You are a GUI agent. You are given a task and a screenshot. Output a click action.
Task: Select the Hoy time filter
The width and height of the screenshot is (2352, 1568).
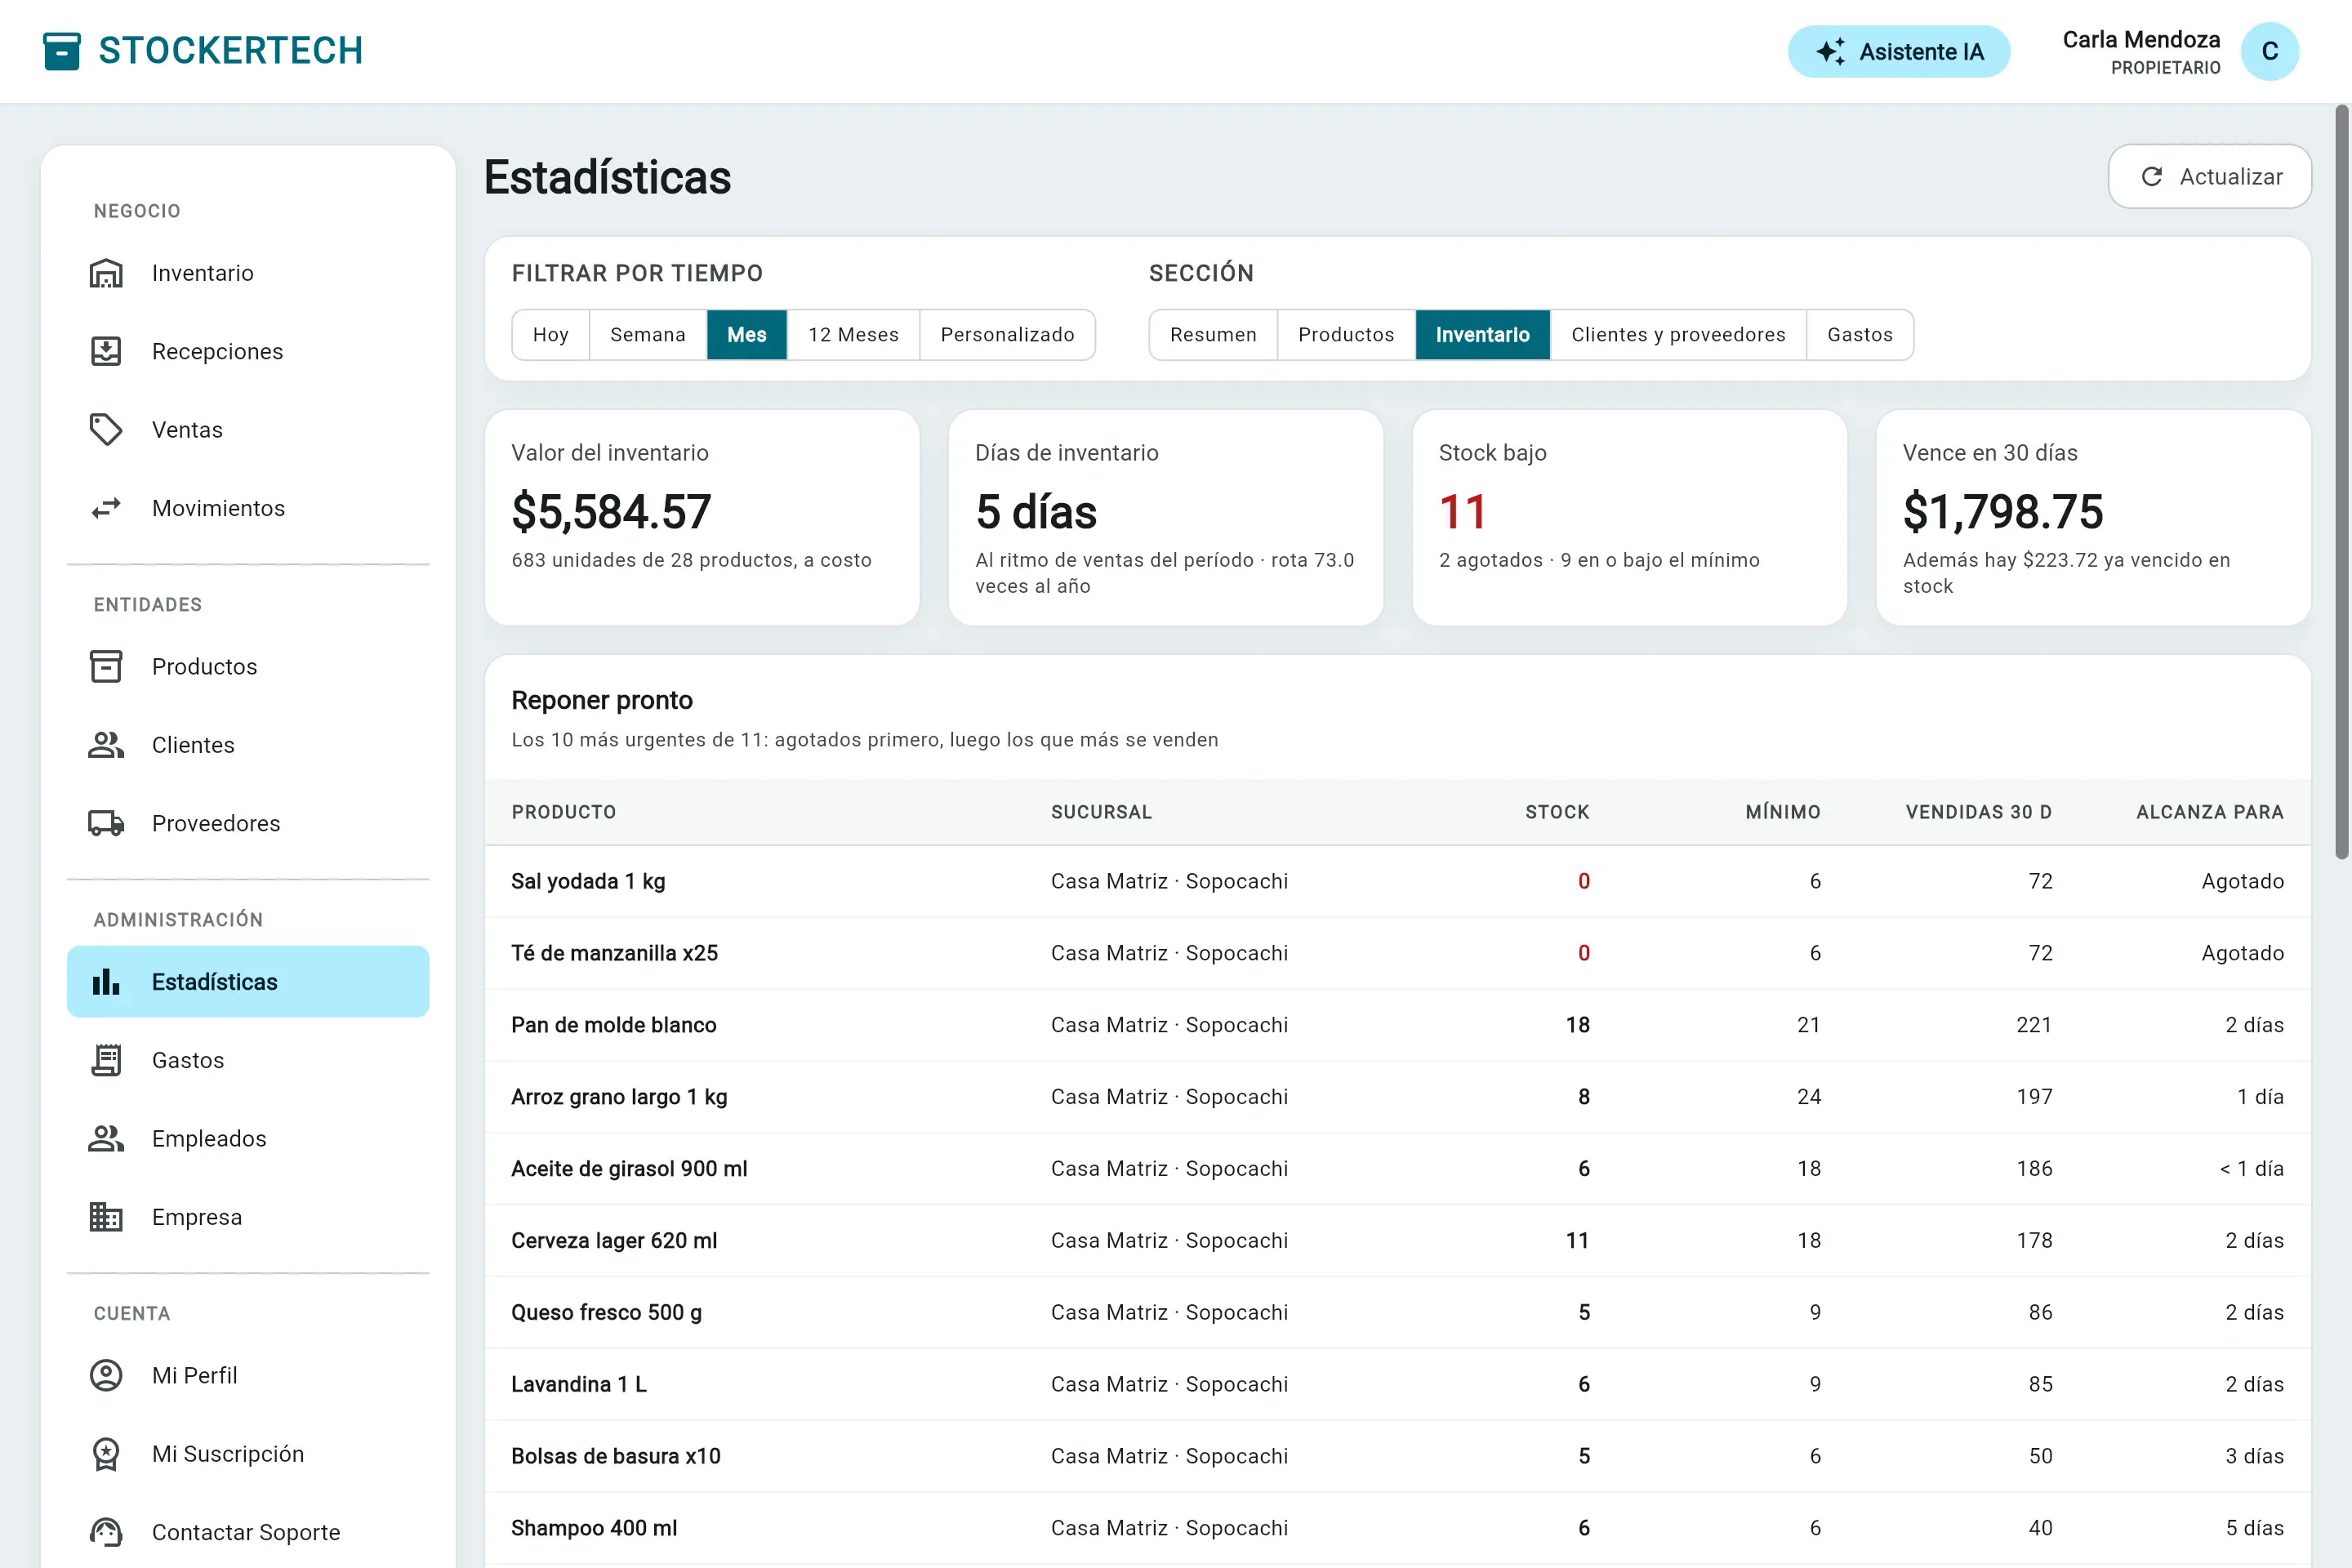click(x=551, y=335)
